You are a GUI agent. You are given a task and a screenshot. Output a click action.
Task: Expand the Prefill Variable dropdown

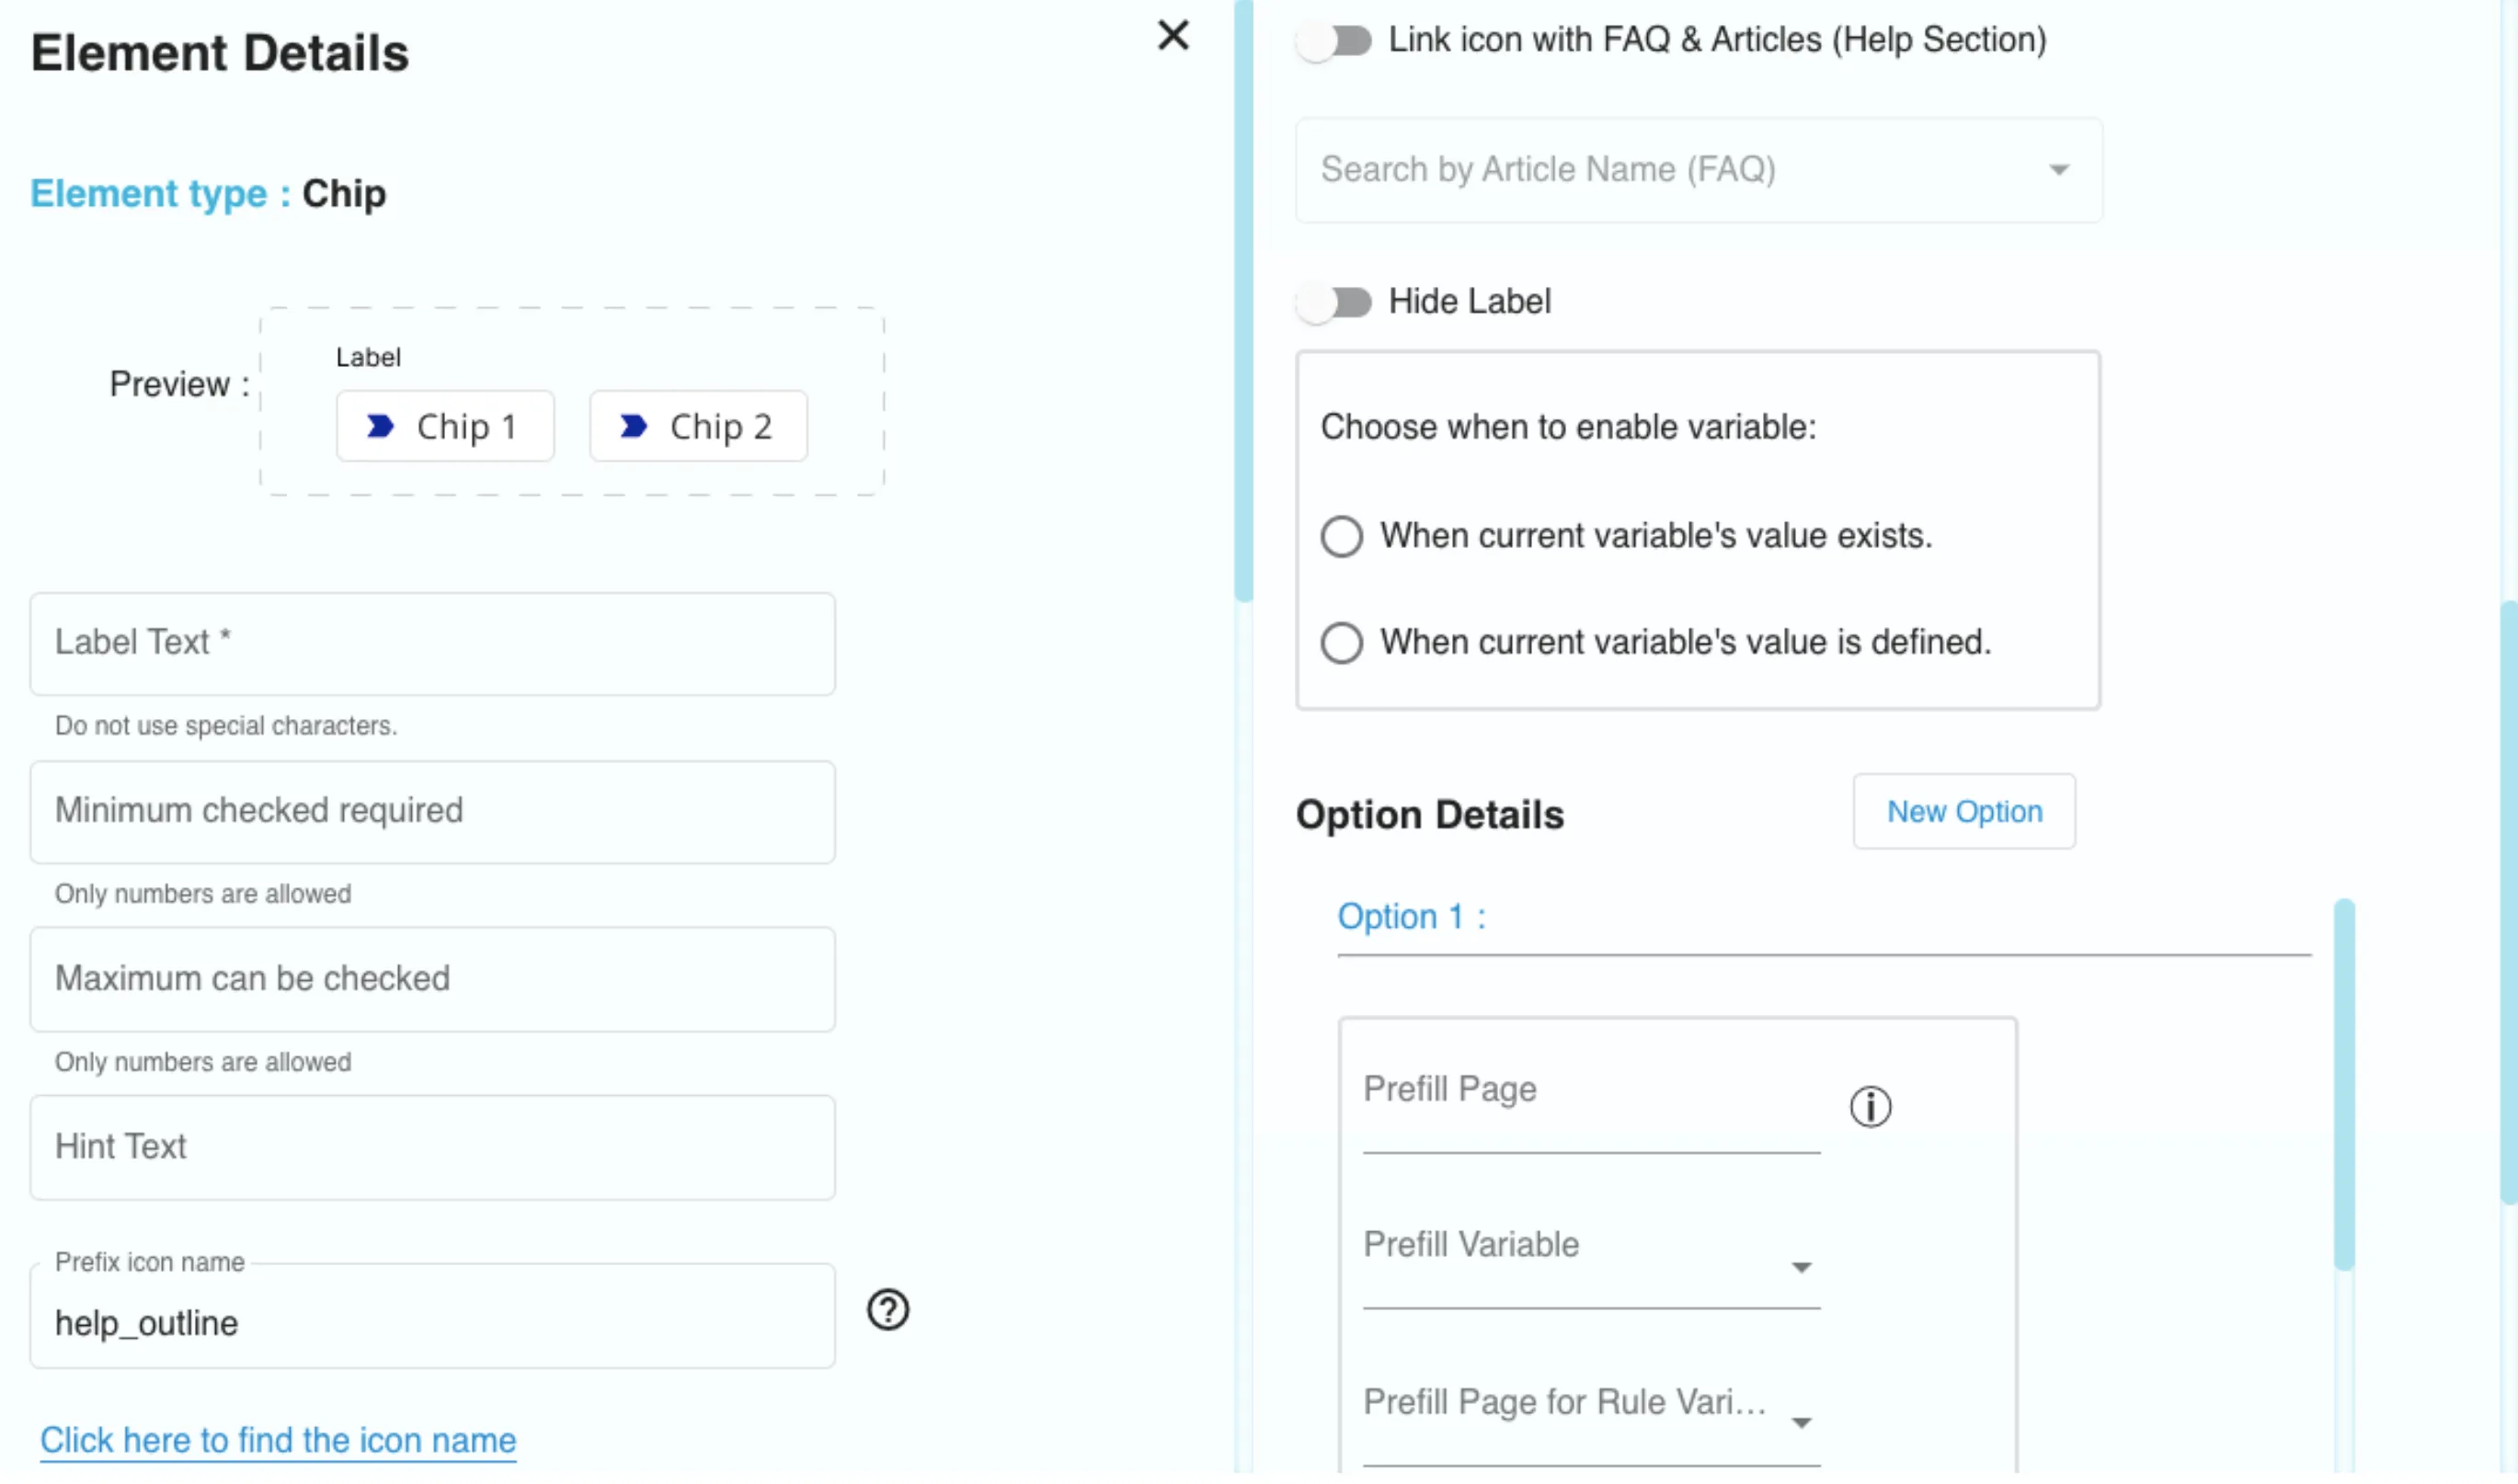coord(1591,1254)
